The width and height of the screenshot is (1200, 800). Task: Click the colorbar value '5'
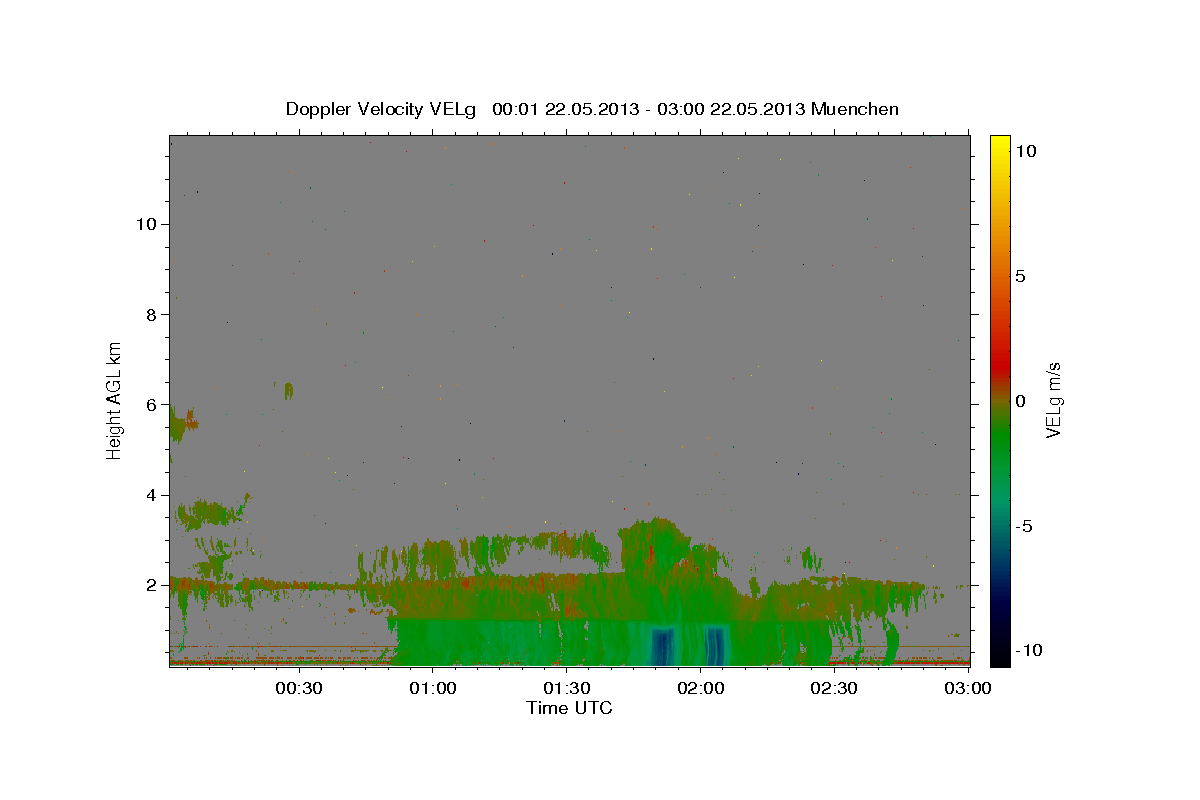[x=1020, y=276]
